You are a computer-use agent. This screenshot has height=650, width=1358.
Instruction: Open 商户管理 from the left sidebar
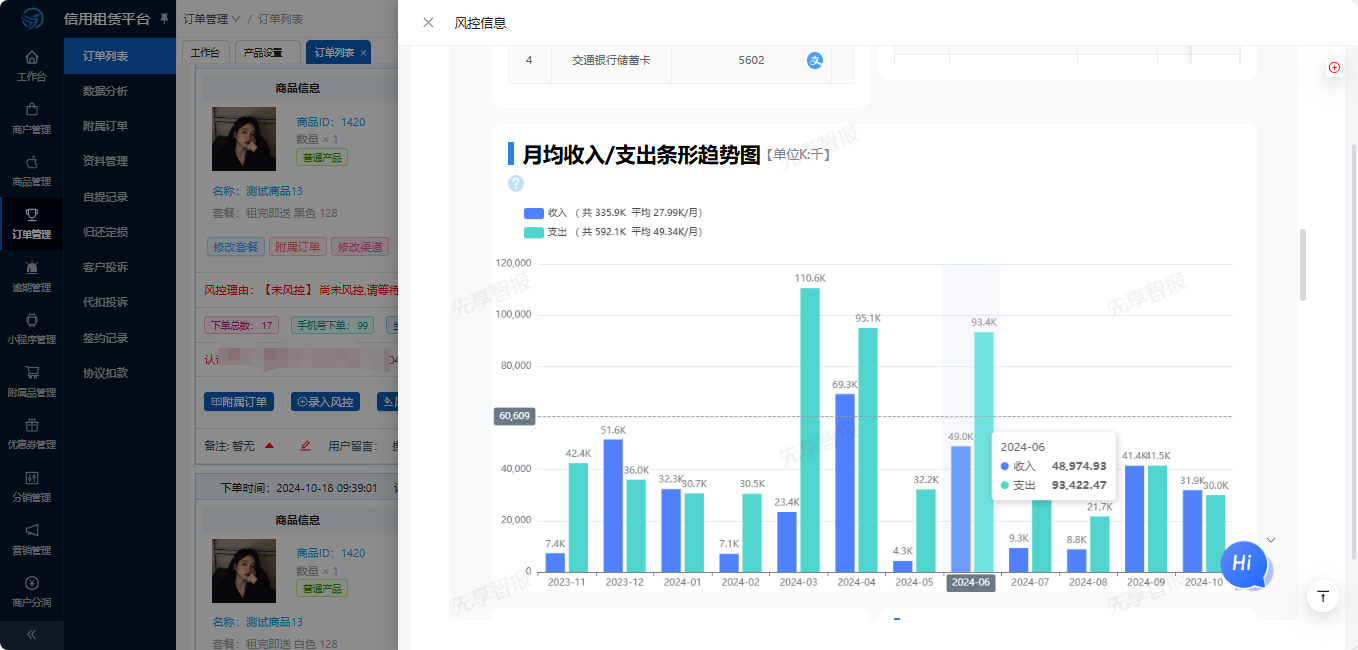(x=31, y=118)
